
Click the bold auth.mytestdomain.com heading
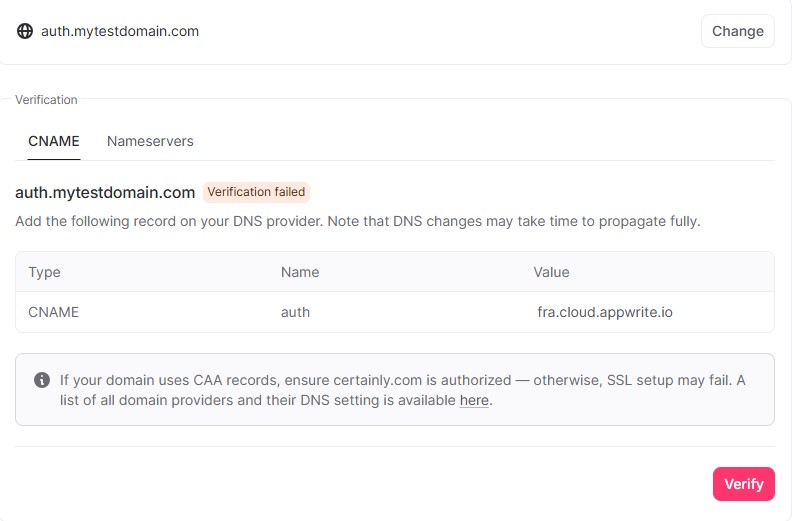(x=105, y=192)
